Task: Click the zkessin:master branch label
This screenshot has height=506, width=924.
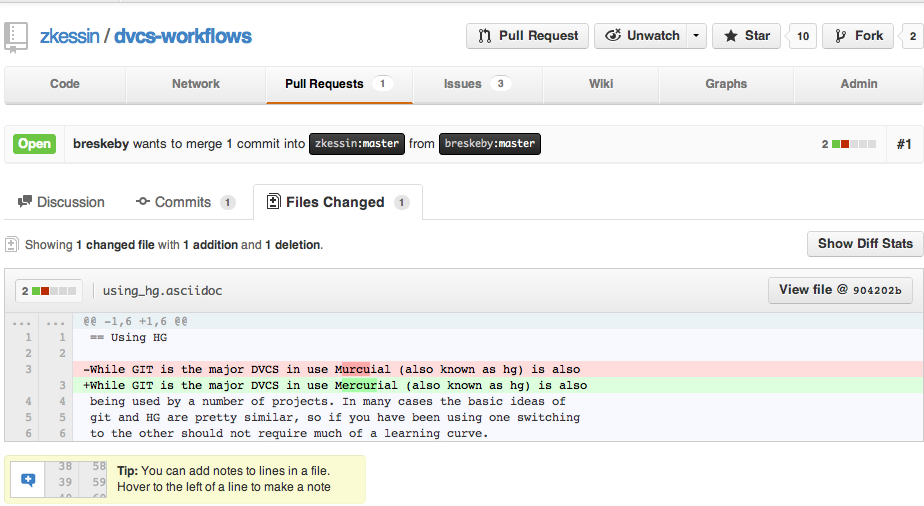Action: 357,144
